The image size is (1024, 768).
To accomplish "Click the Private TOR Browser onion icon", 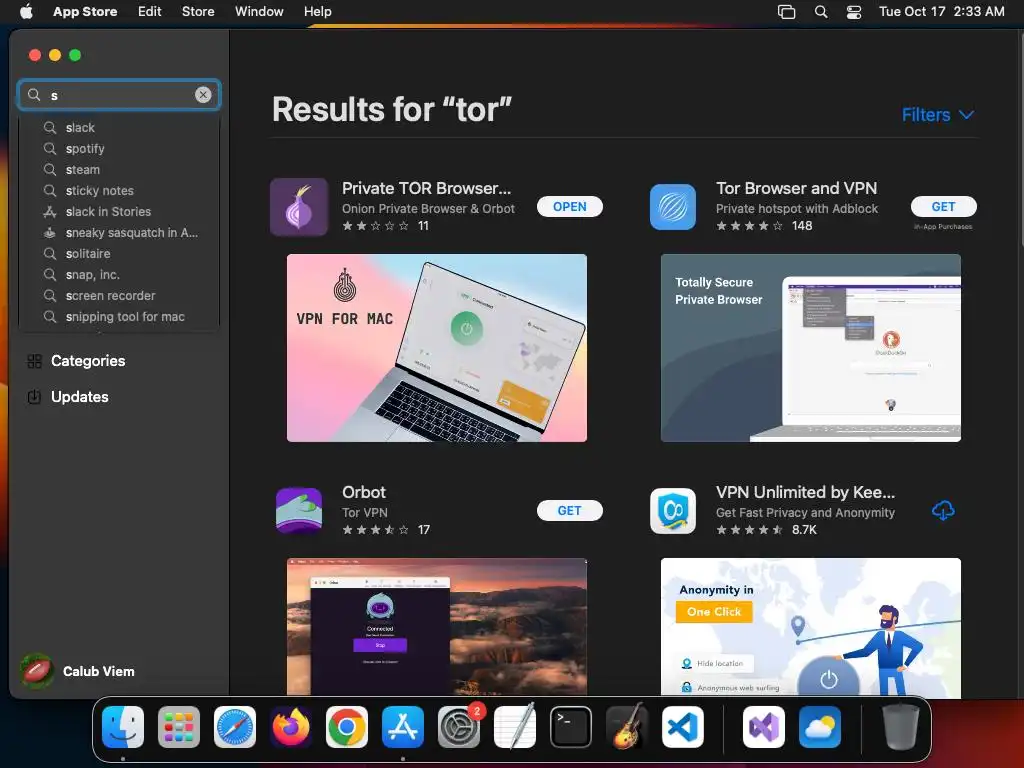I will pyautogui.click(x=299, y=207).
